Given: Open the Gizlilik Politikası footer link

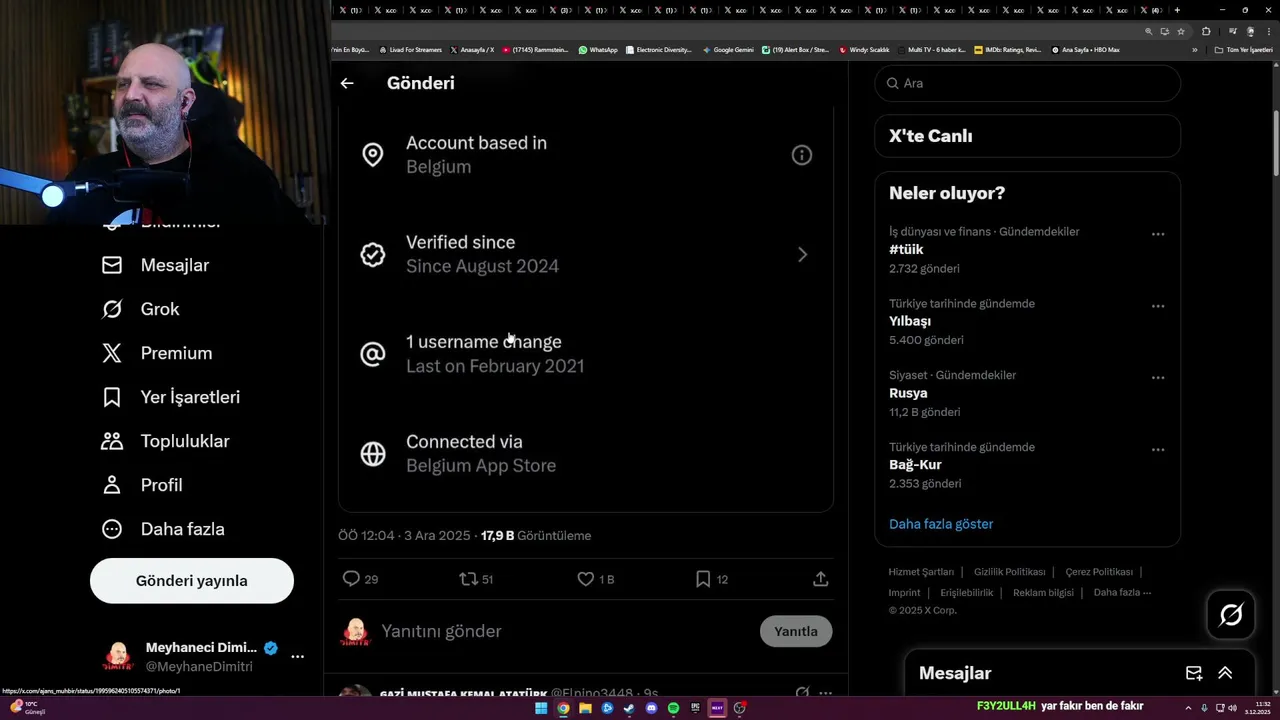Looking at the screenshot, I should point(1010,572).
